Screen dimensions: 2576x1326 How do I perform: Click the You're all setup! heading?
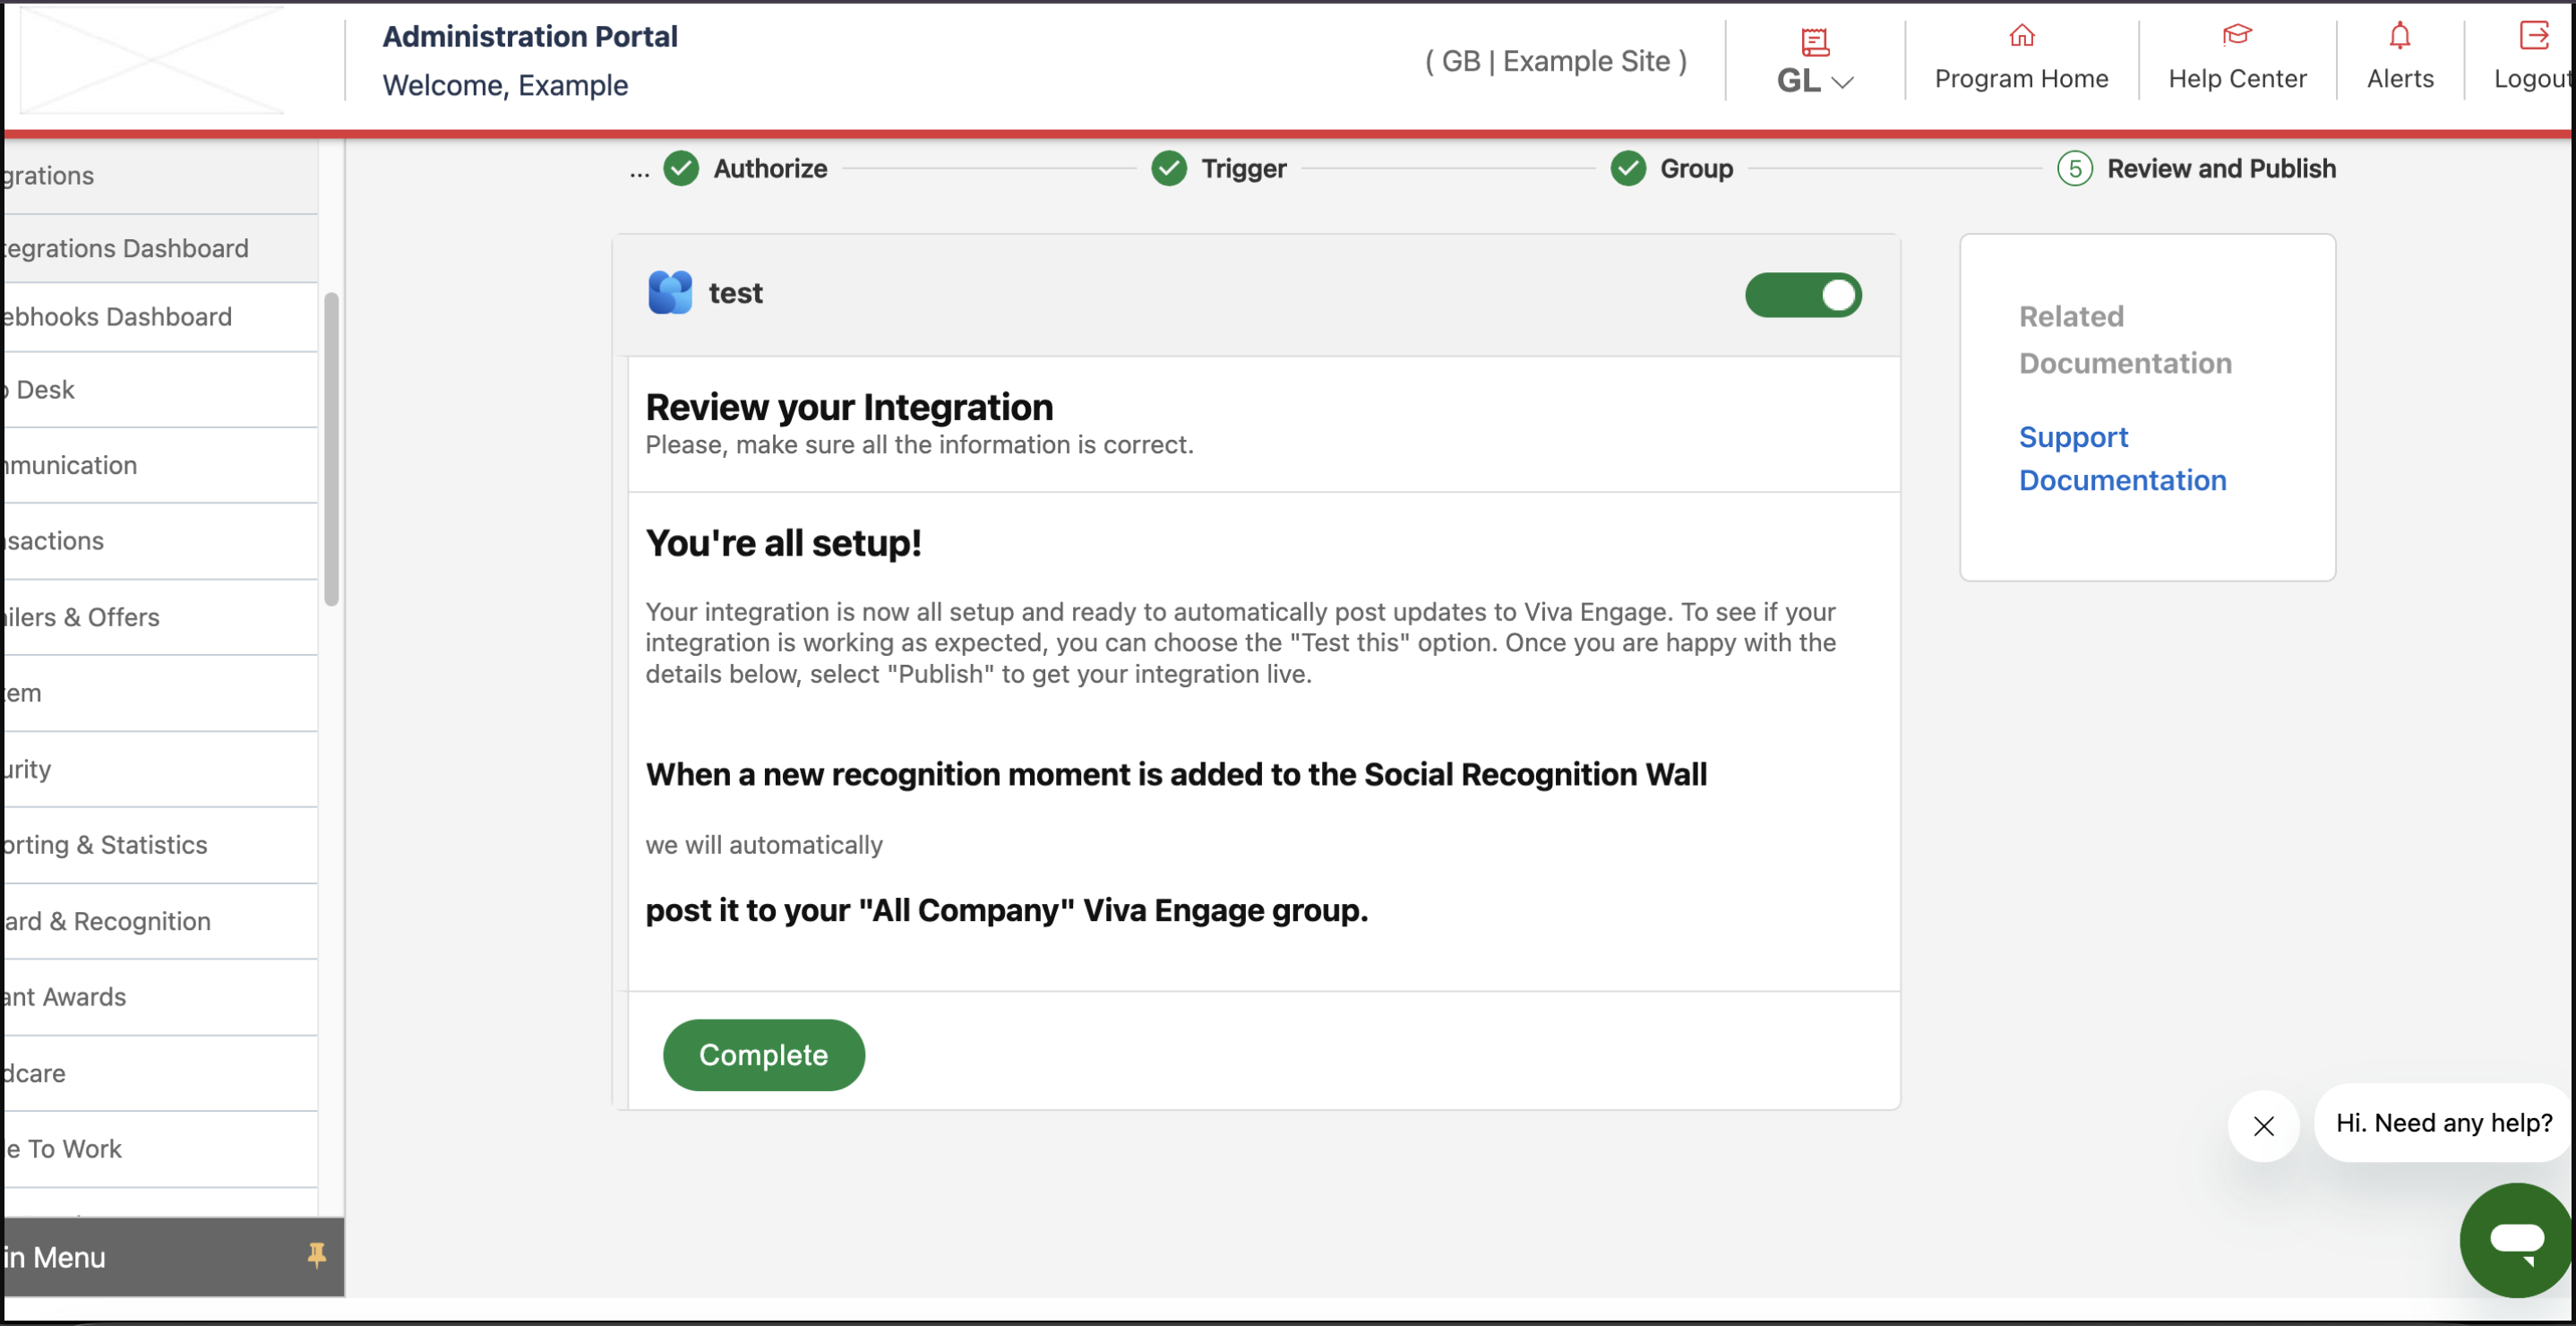coord(783,543)
